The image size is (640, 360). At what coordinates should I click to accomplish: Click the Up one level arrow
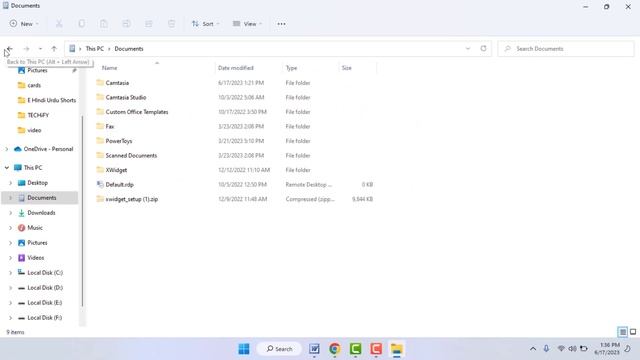(54, 49)
